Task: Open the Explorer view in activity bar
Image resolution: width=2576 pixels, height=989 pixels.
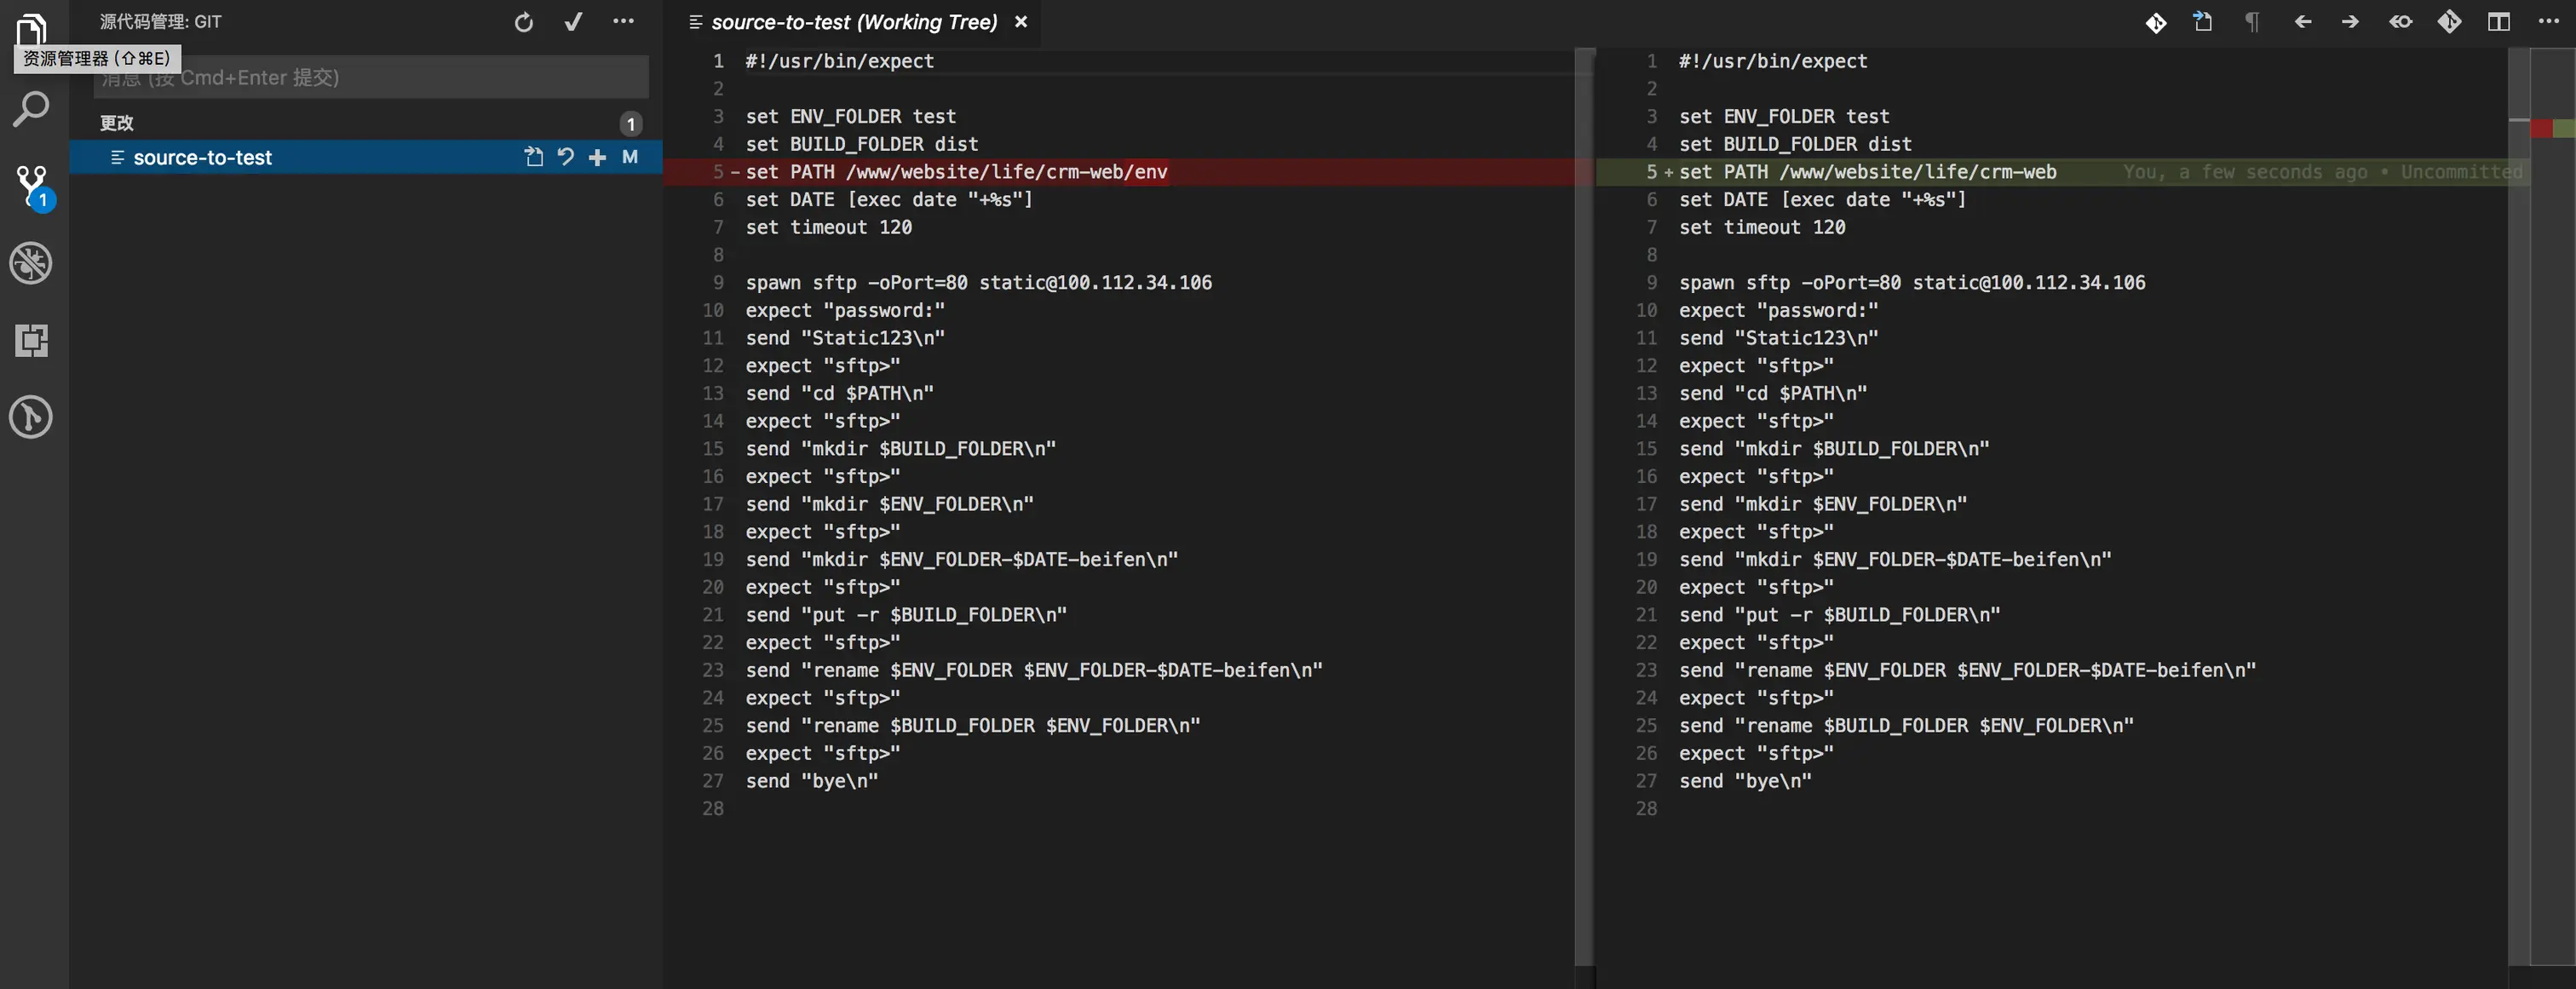Action: coord(31,28)
